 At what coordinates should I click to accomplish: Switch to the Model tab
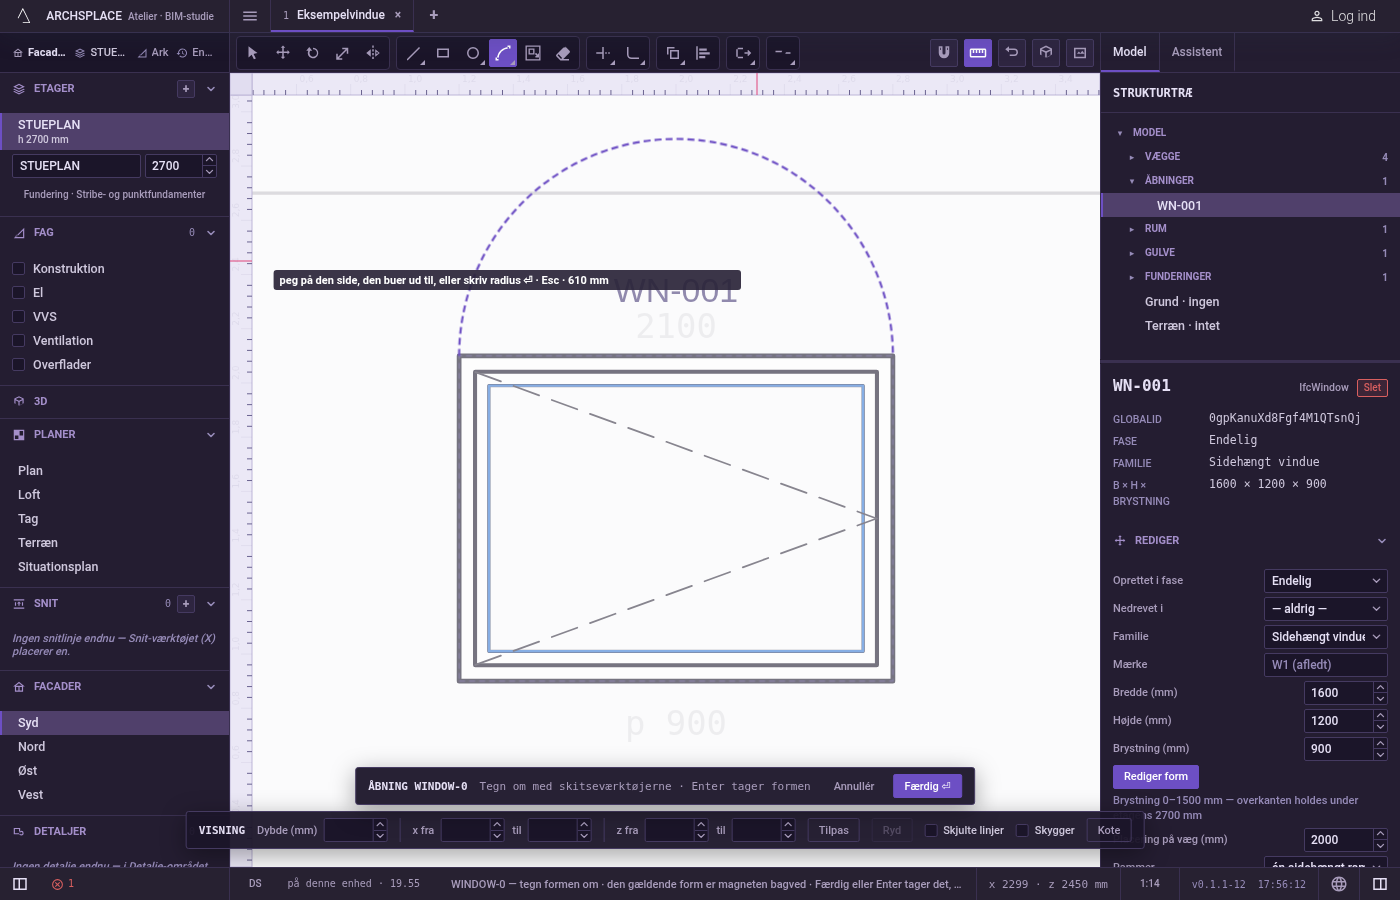[1130, 52]
